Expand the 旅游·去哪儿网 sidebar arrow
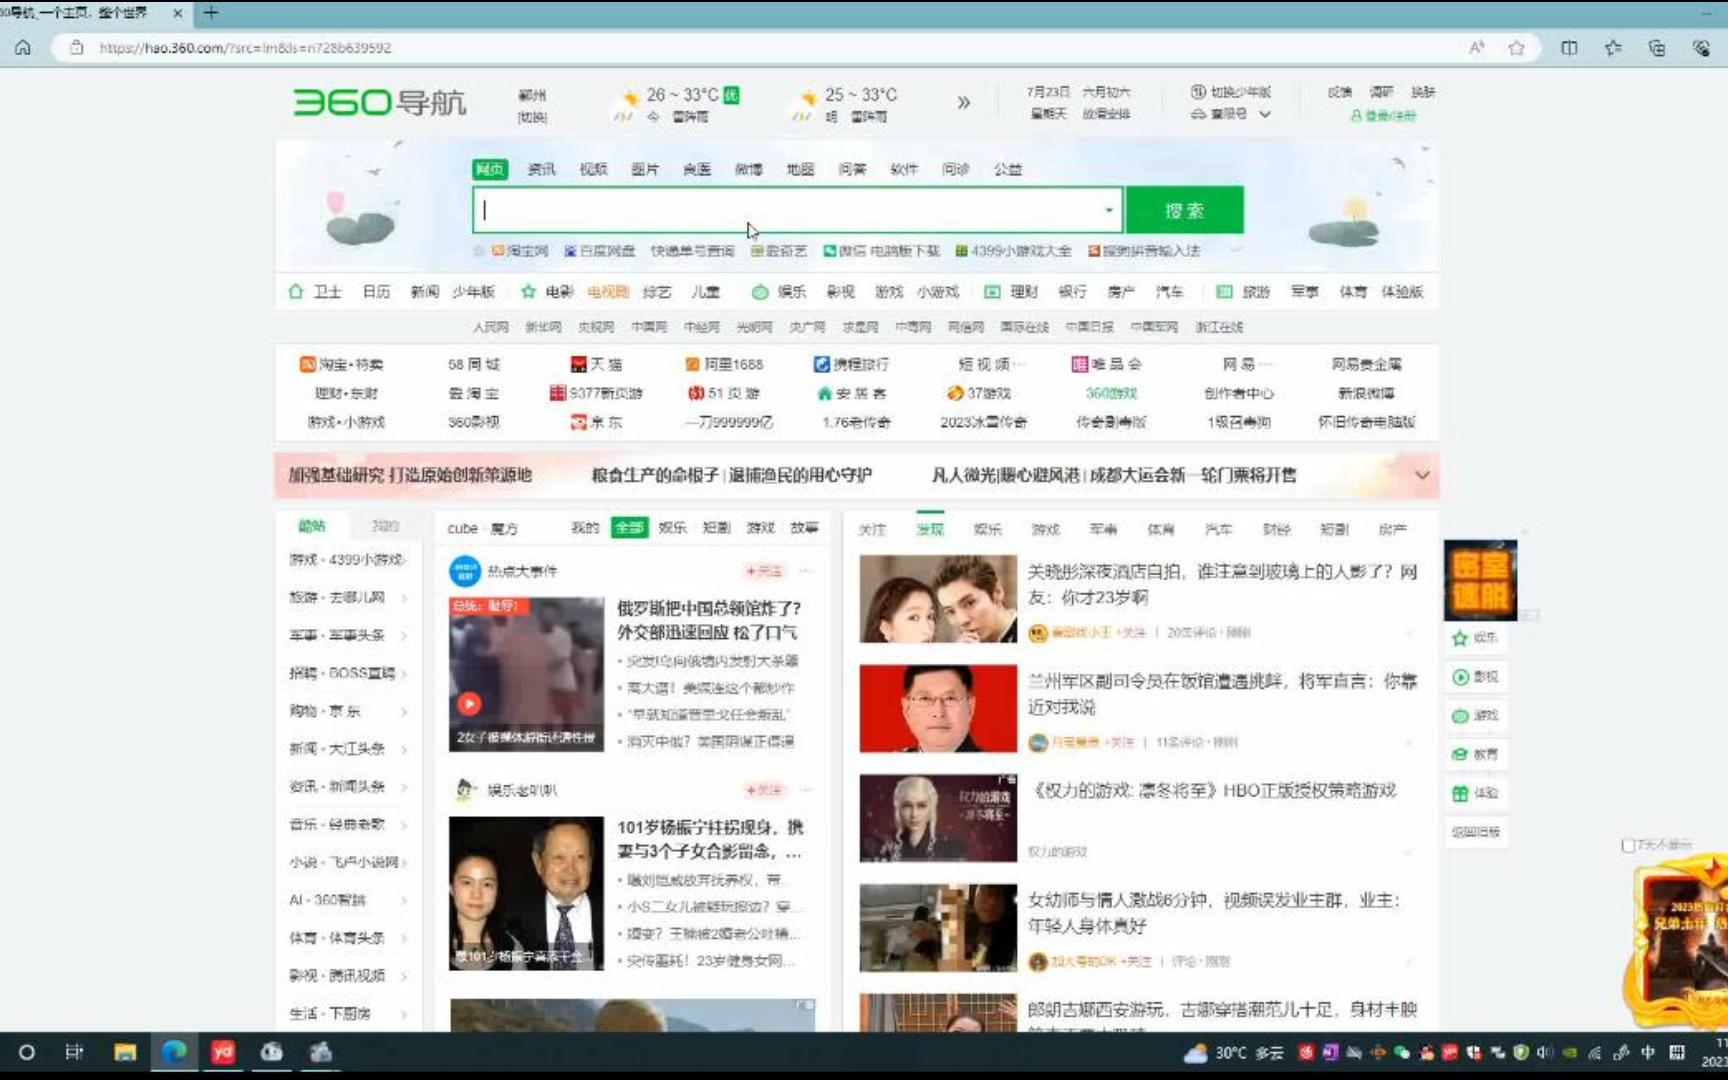This screenshot has width=1728, height=1080. coord(404,598)
